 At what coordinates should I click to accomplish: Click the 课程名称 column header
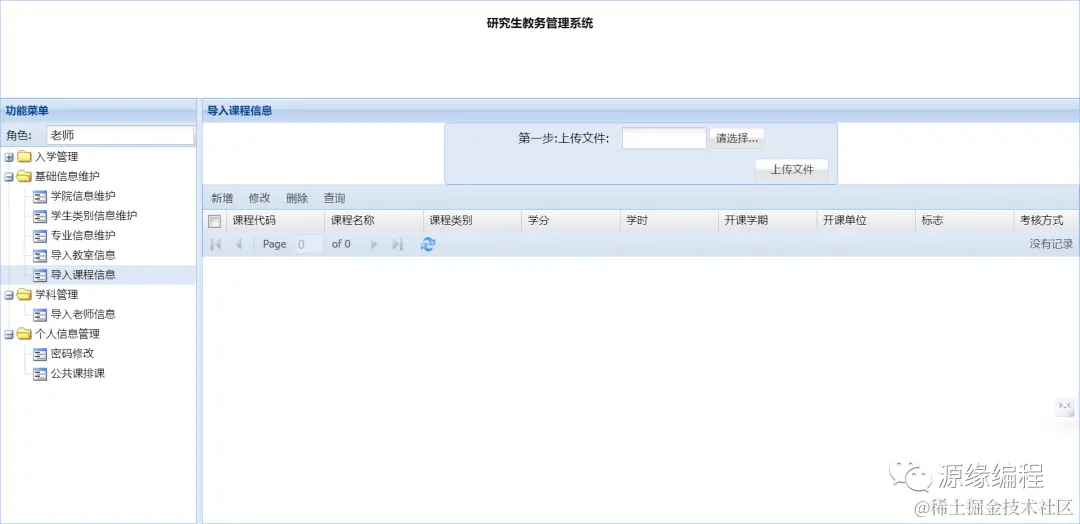374,221
